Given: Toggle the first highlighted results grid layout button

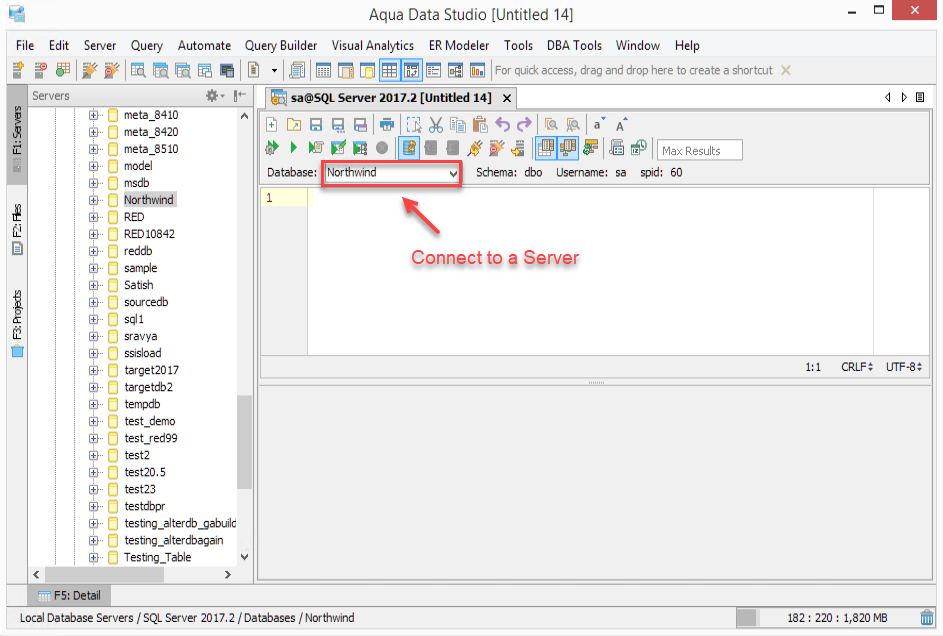Looking at the screenshot, I should [x=545, y=148].
